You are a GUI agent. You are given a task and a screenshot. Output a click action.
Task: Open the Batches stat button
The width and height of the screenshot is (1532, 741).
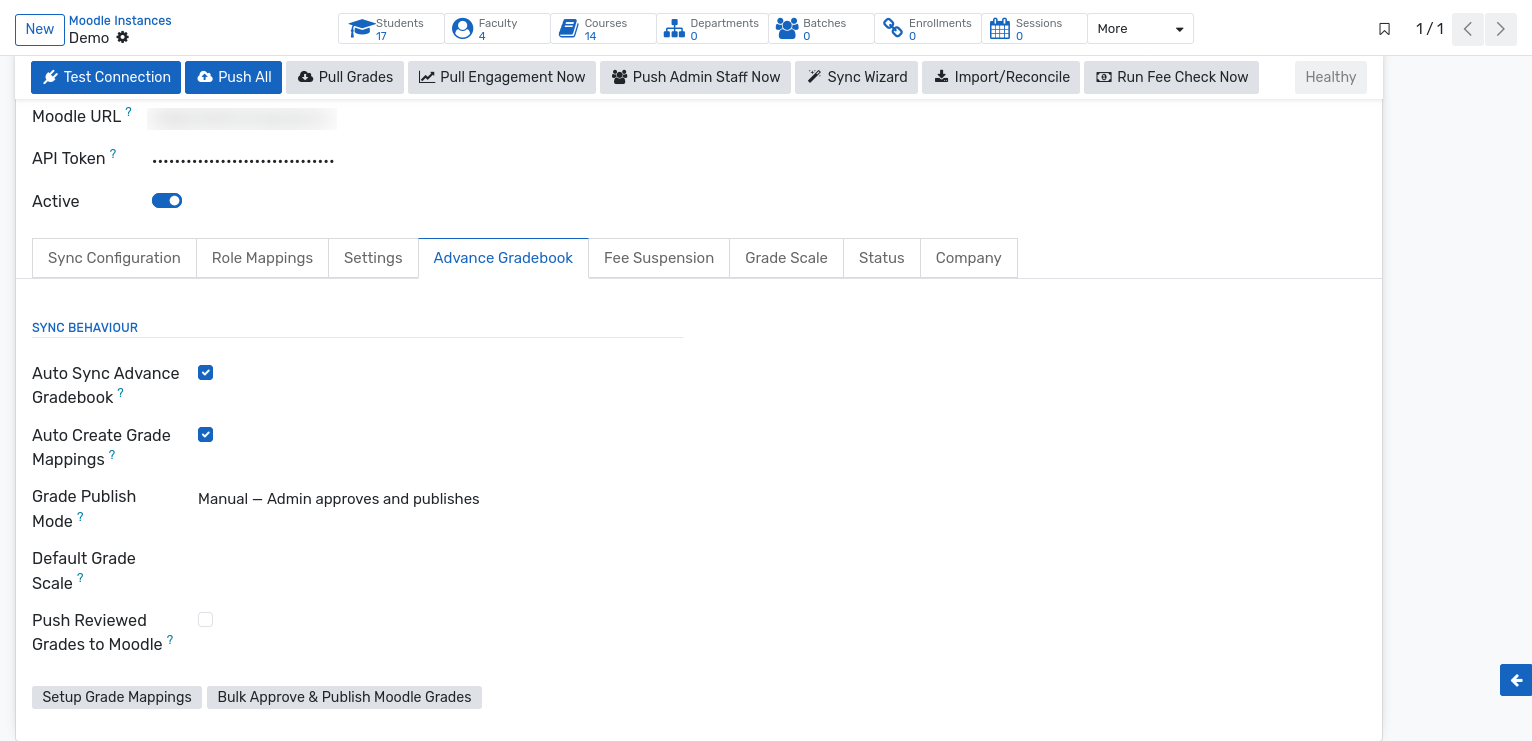coord(821,29)
